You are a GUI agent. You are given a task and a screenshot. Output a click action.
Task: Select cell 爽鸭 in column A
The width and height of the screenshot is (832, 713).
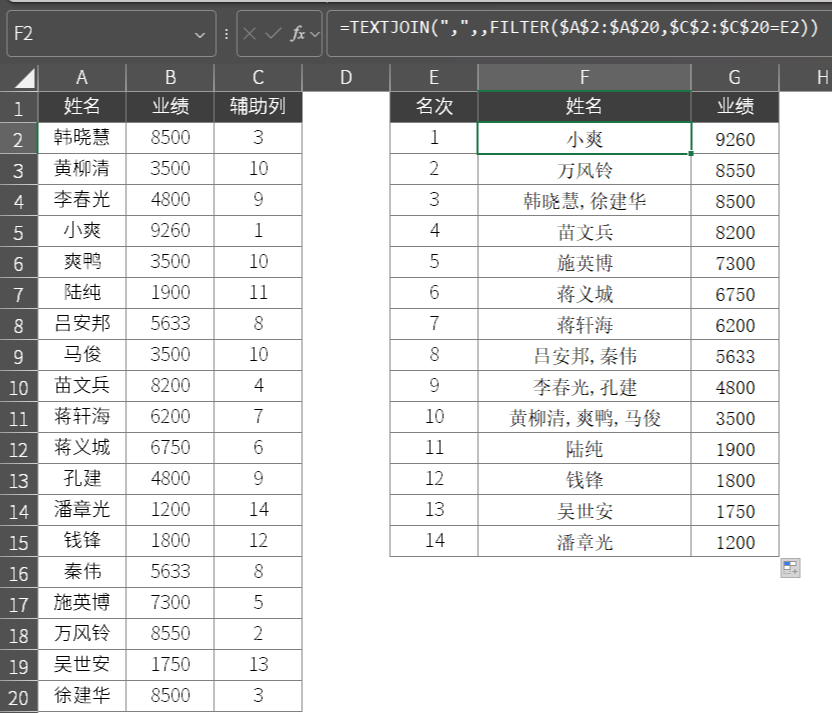pyautogui.click(x=82, y=262)
